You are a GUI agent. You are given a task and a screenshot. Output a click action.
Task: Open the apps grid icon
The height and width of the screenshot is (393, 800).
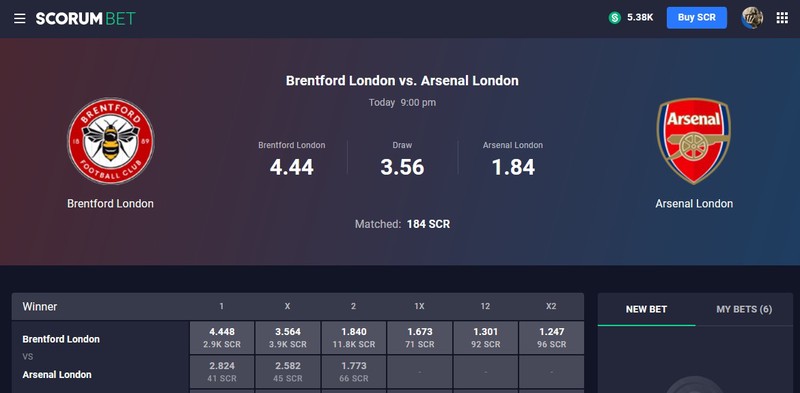click(782, 18)
